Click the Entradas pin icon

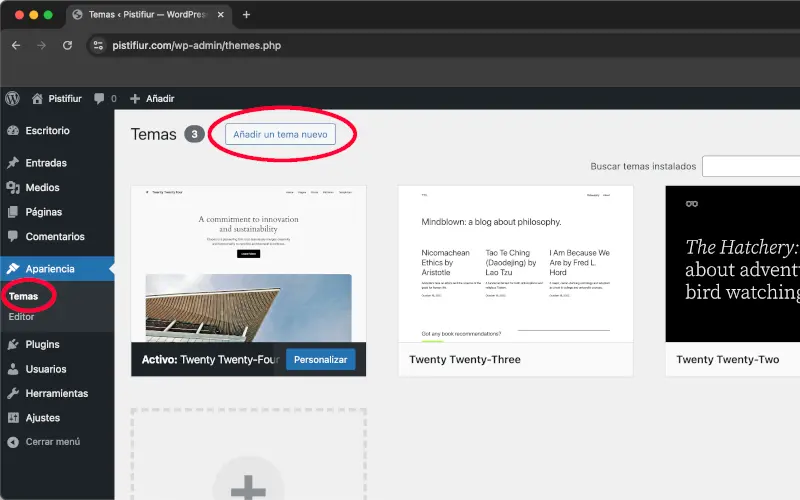click(x=13, y=163)
